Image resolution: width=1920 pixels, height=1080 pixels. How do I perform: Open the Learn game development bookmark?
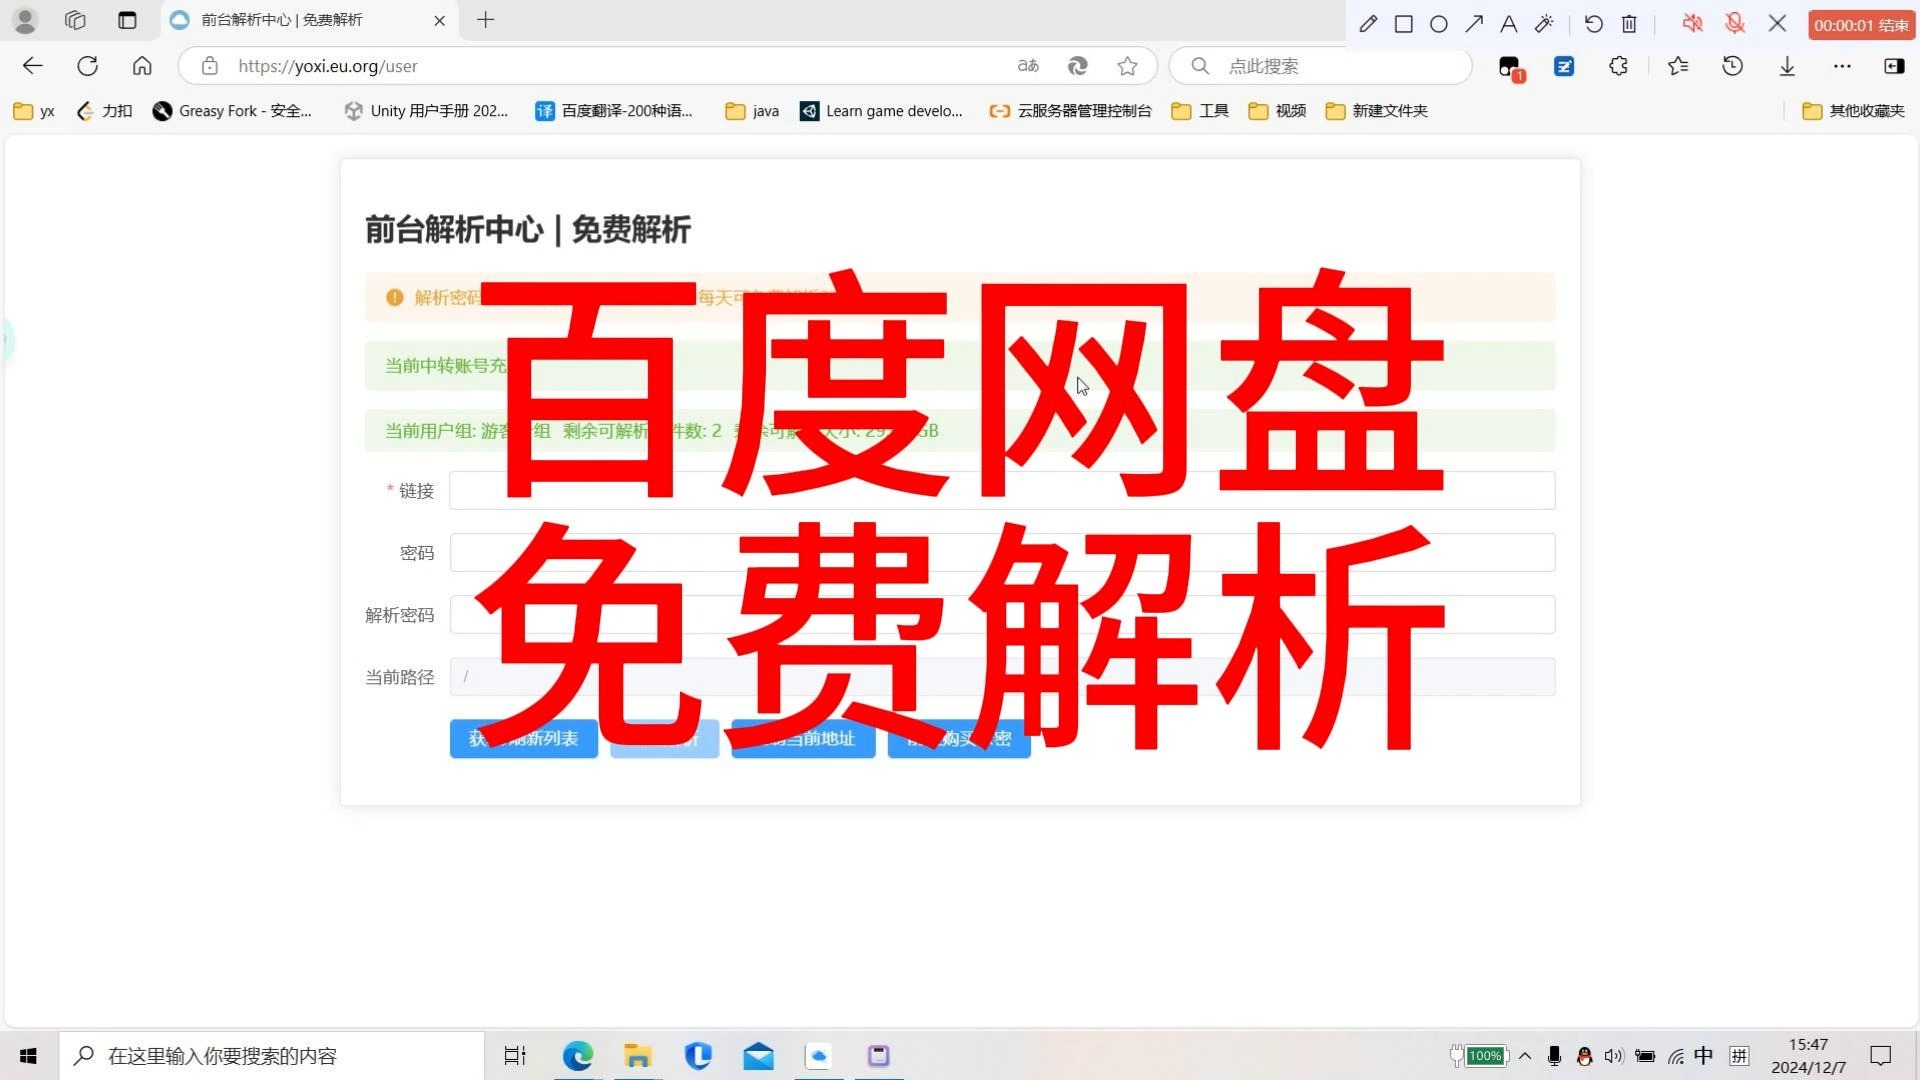point(881,111)
